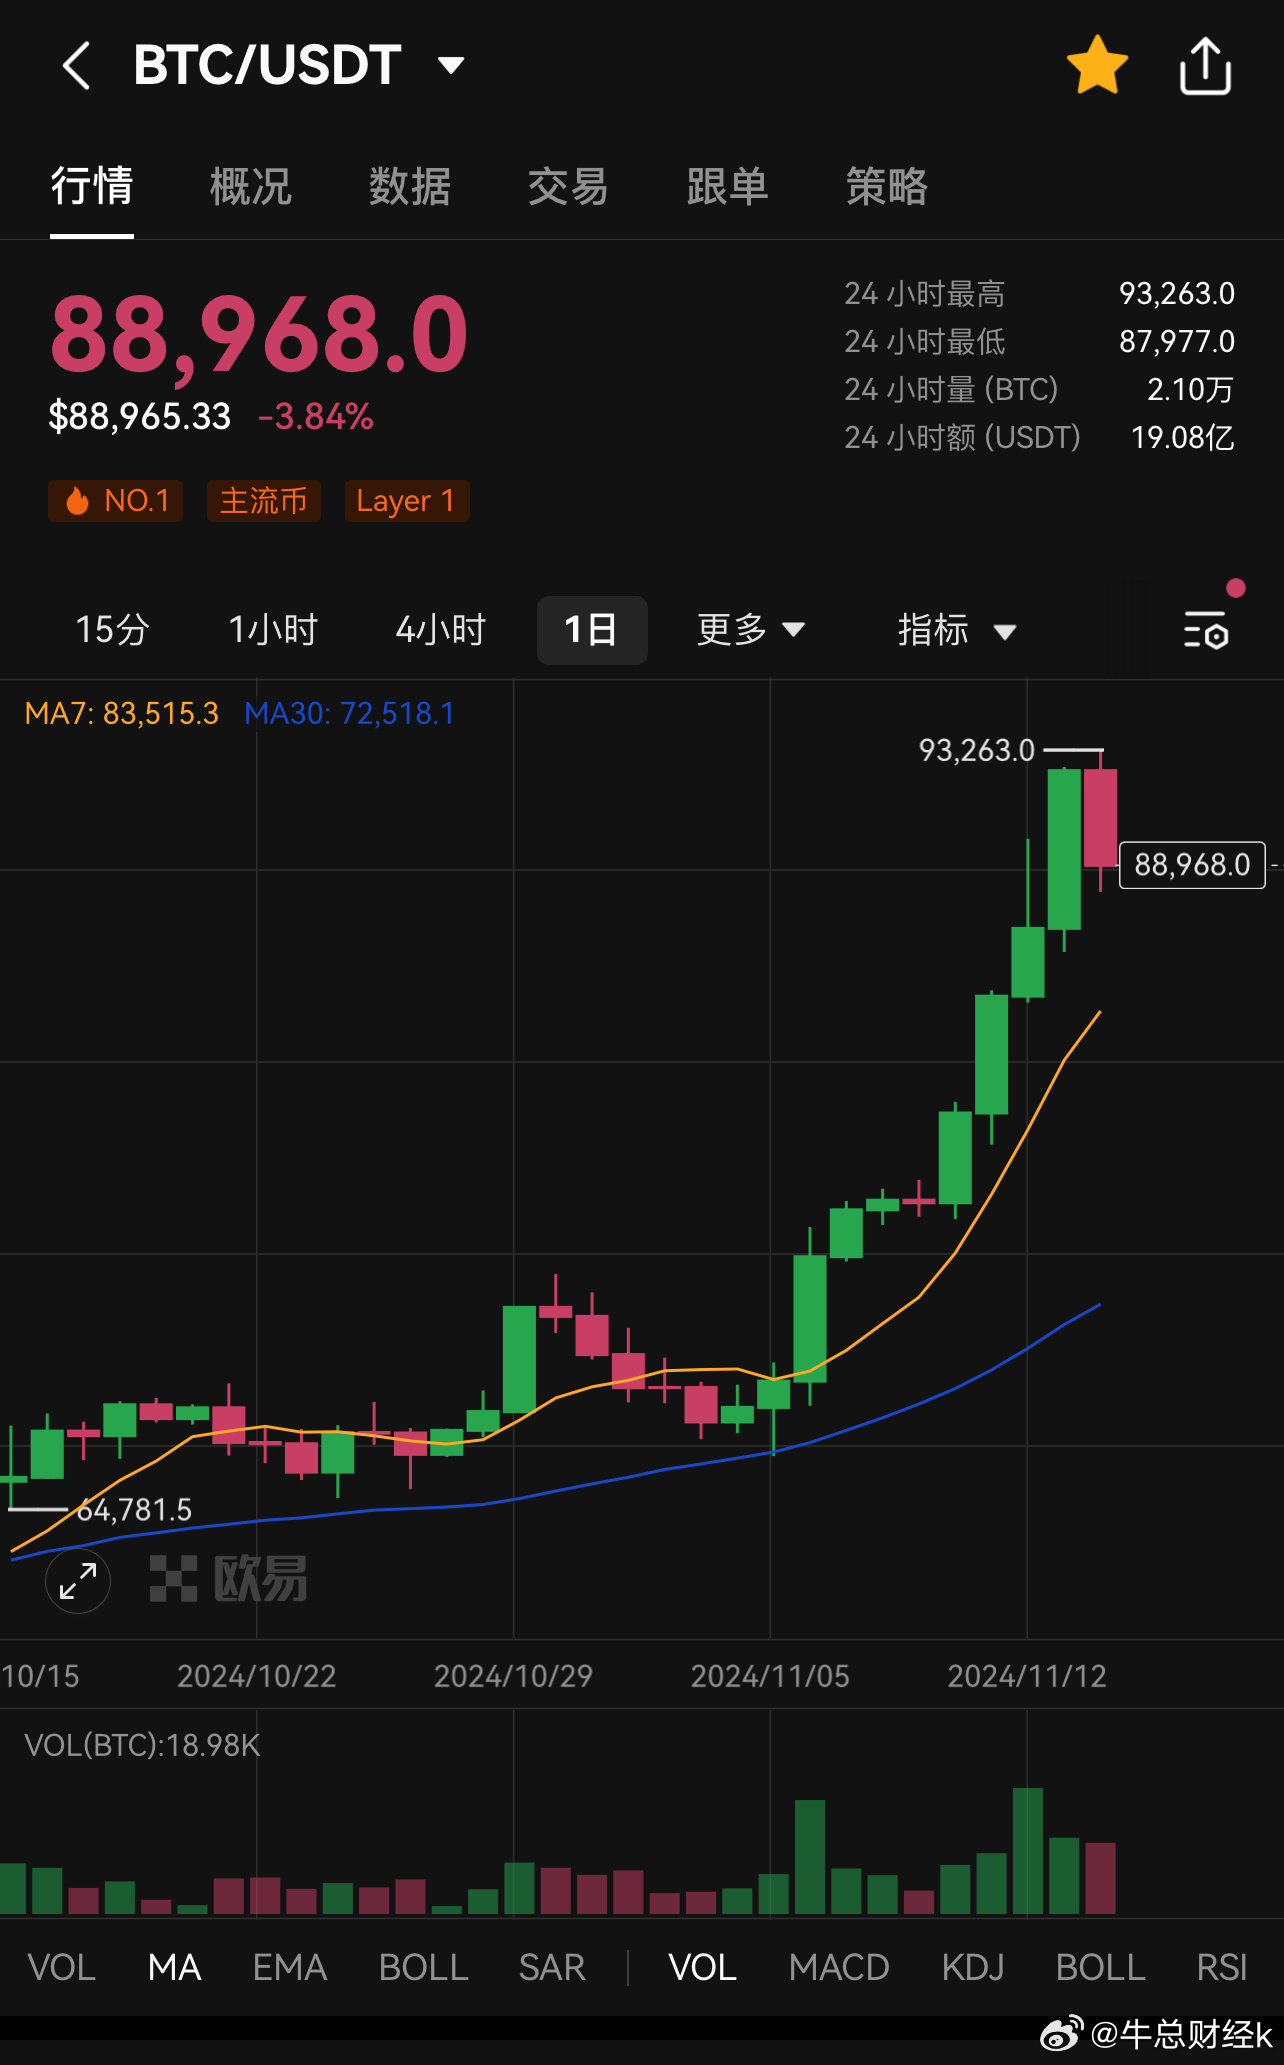
Task: Select the MACD indicator
Action: (839, 1967)
